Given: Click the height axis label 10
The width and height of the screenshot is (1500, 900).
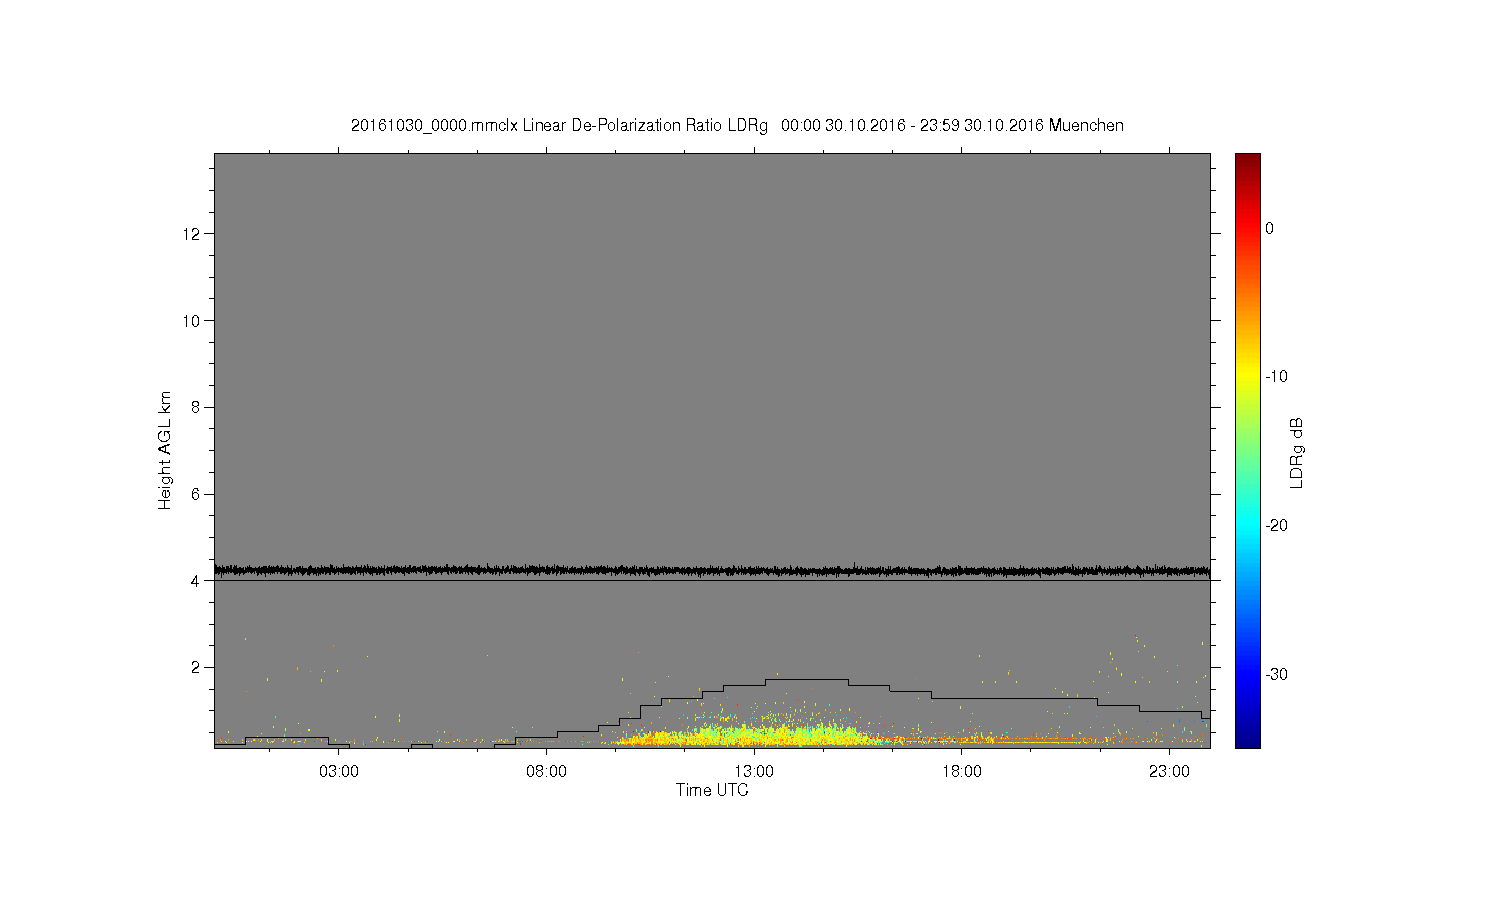Looking at the screenshot, I should pyautogui.click(x=192, y=321).
